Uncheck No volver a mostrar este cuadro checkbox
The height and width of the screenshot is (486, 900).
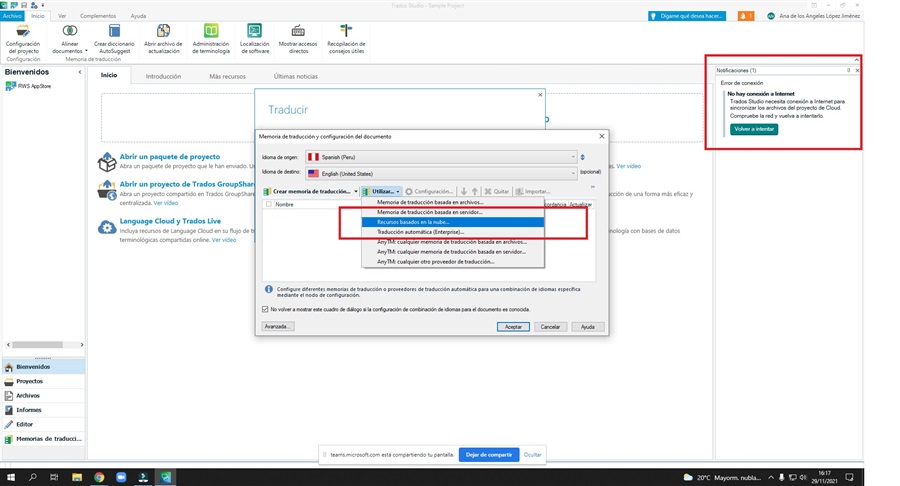click(265, 309)
